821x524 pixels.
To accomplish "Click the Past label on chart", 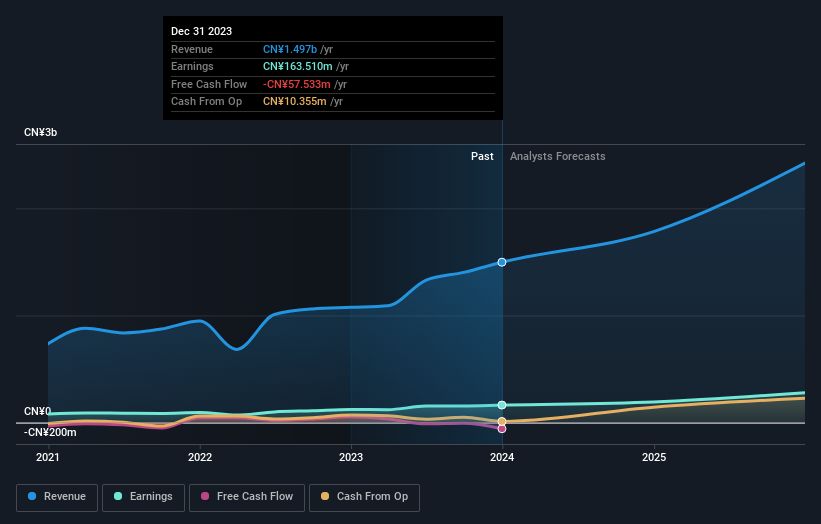I will (482, 157).
